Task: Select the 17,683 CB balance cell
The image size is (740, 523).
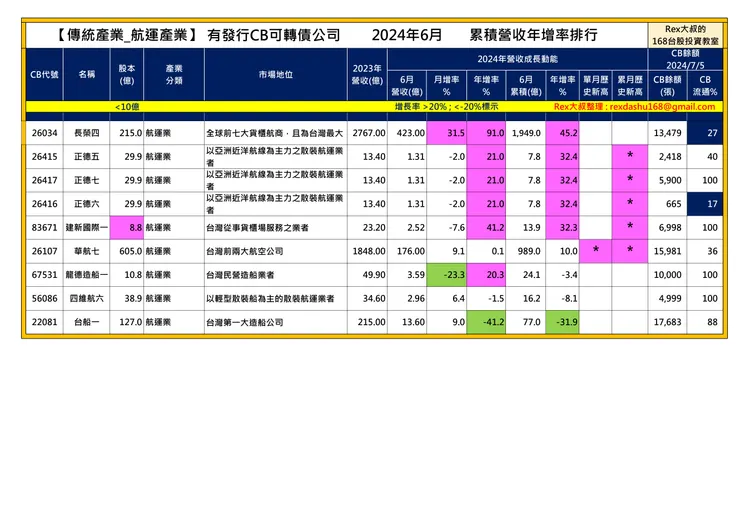Action: pos(667,322)
